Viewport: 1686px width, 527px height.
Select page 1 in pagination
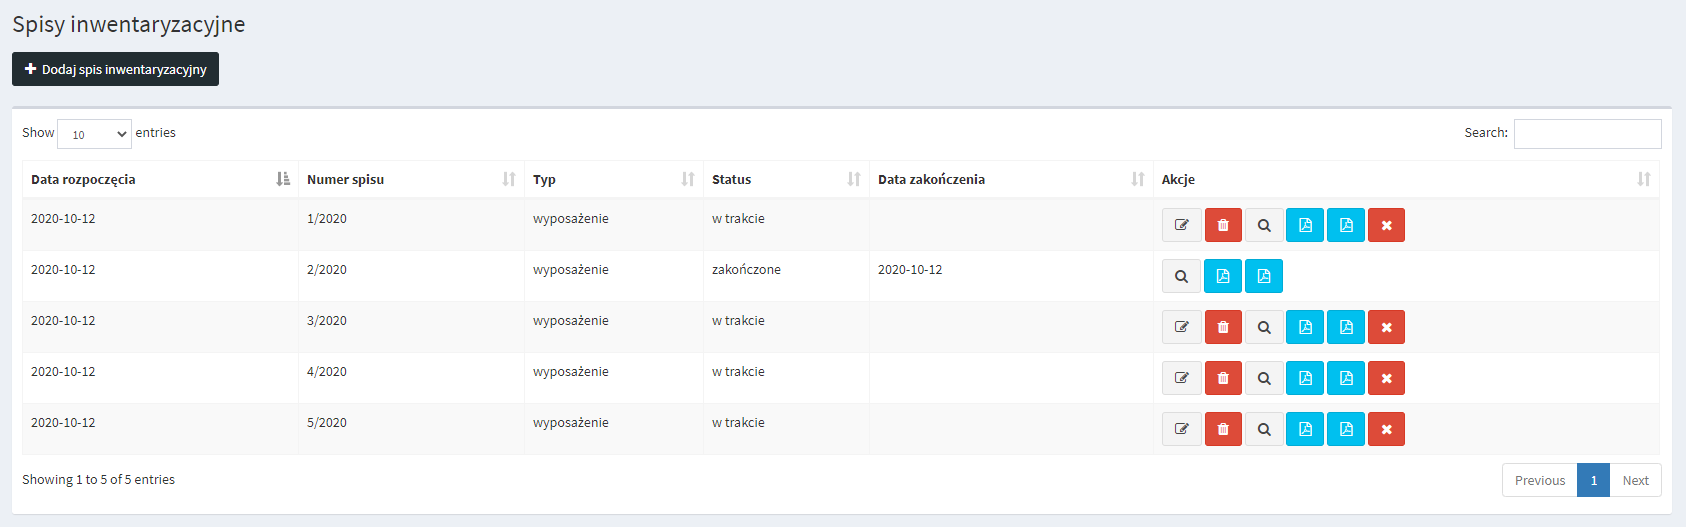coord(1593,480)
